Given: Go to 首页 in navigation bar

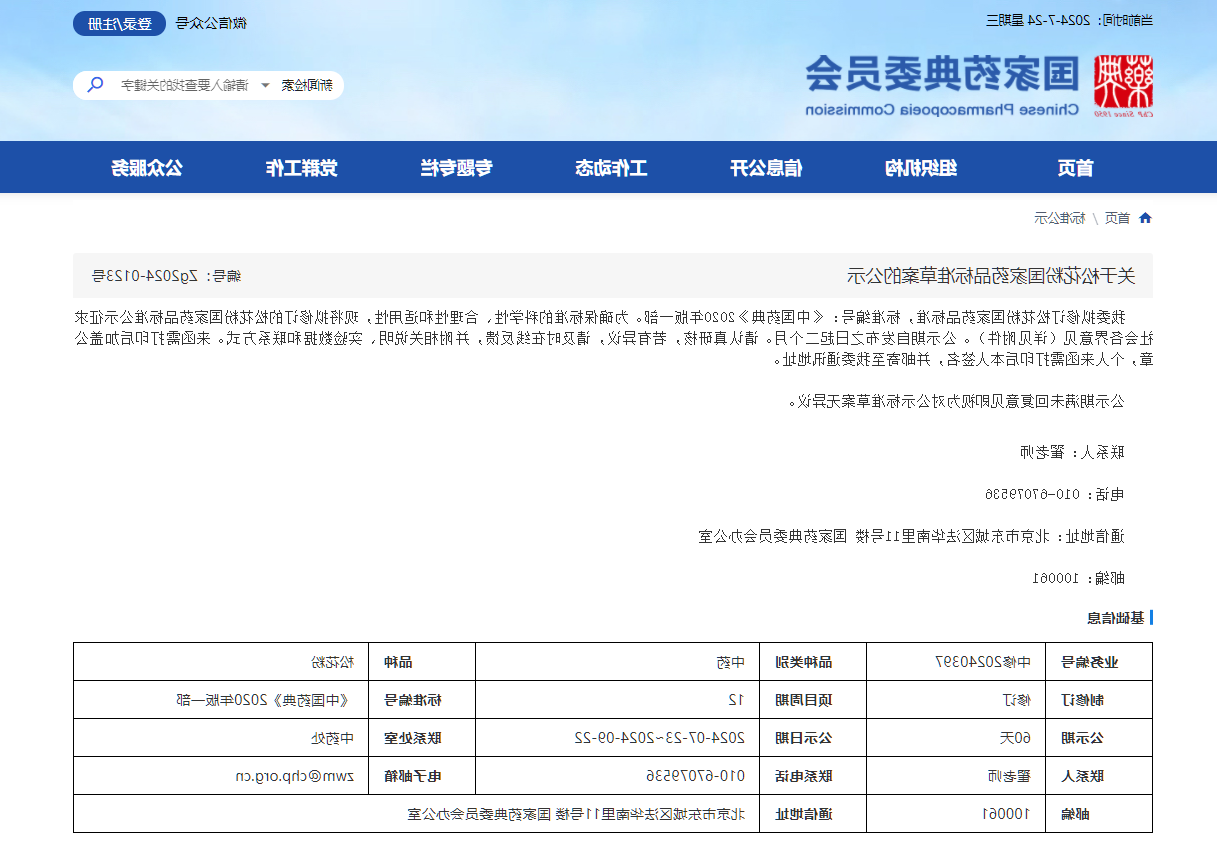Looking at the screenshot, I should coord(1075,167).
